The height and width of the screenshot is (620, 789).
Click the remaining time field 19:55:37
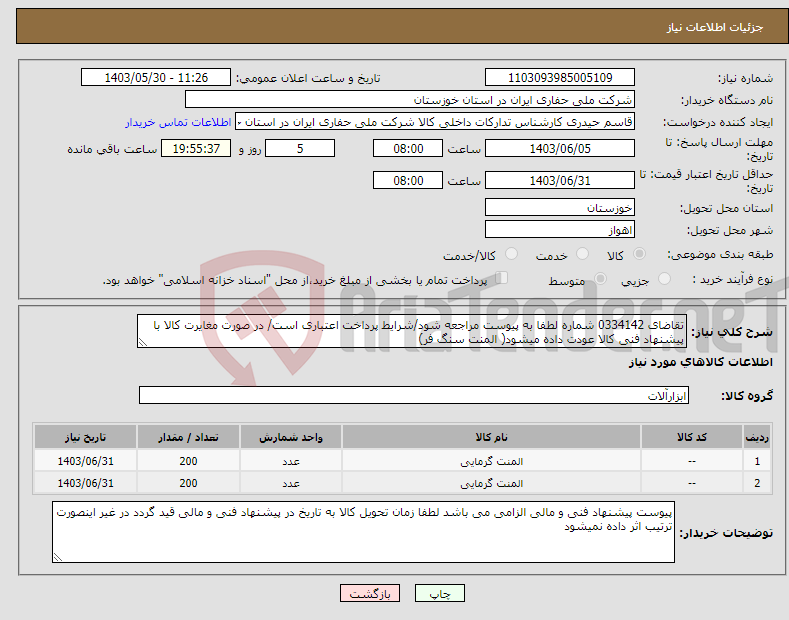[x=196, y=148]
